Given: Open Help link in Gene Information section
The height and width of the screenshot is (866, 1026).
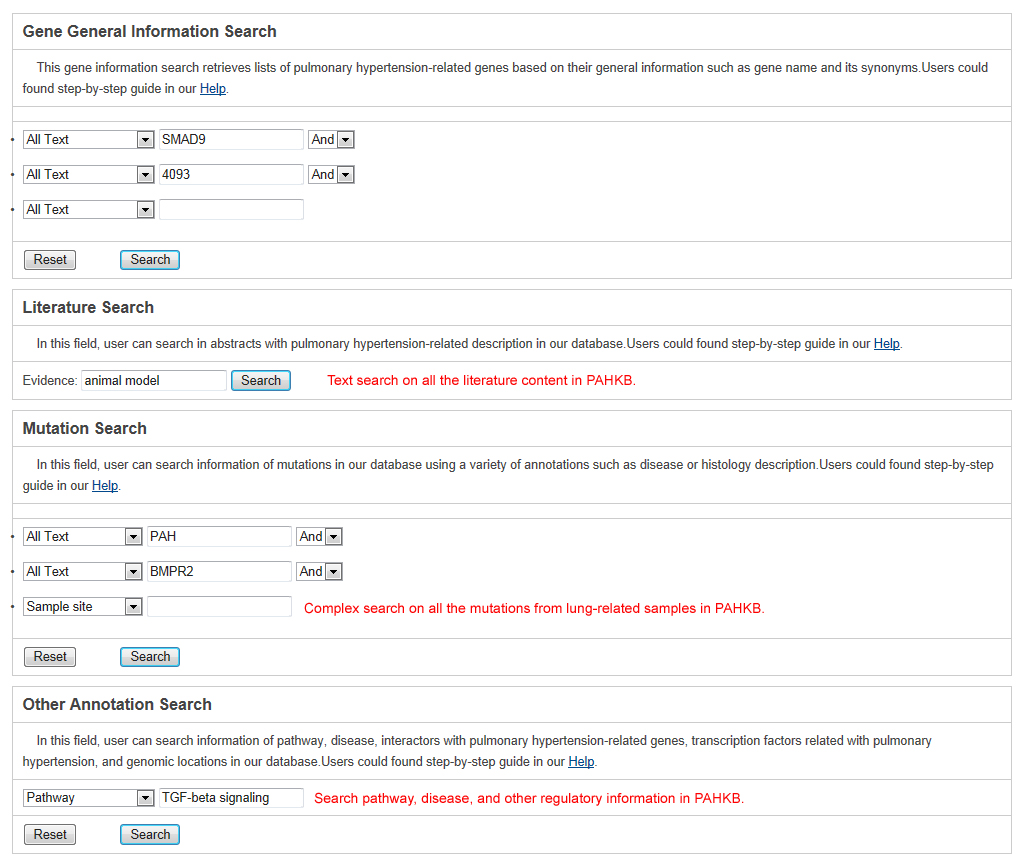Looking at the screenshot, I should click(213, 88).
